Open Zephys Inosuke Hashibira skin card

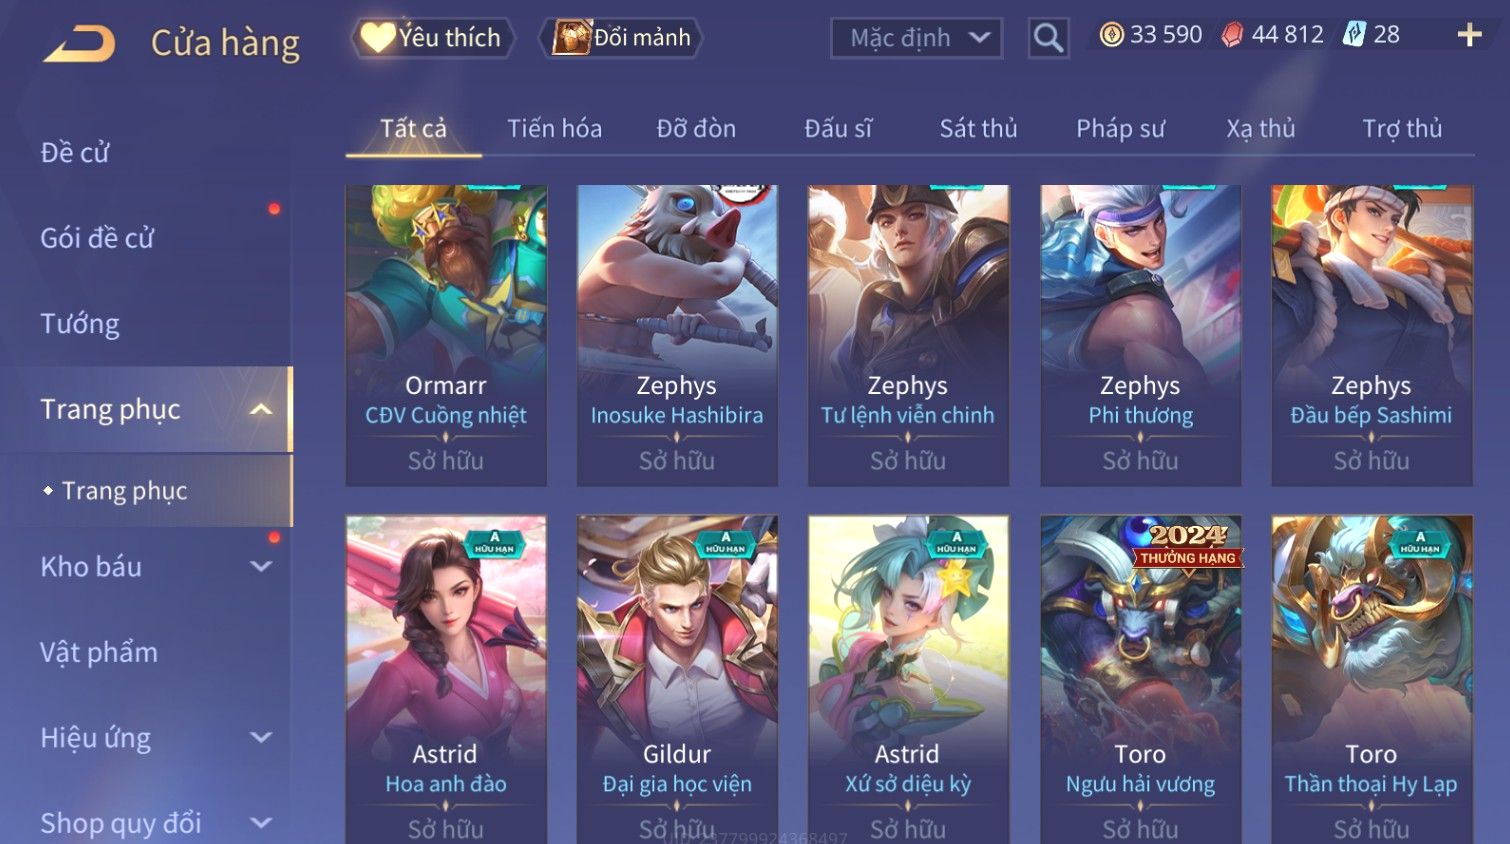677,335
